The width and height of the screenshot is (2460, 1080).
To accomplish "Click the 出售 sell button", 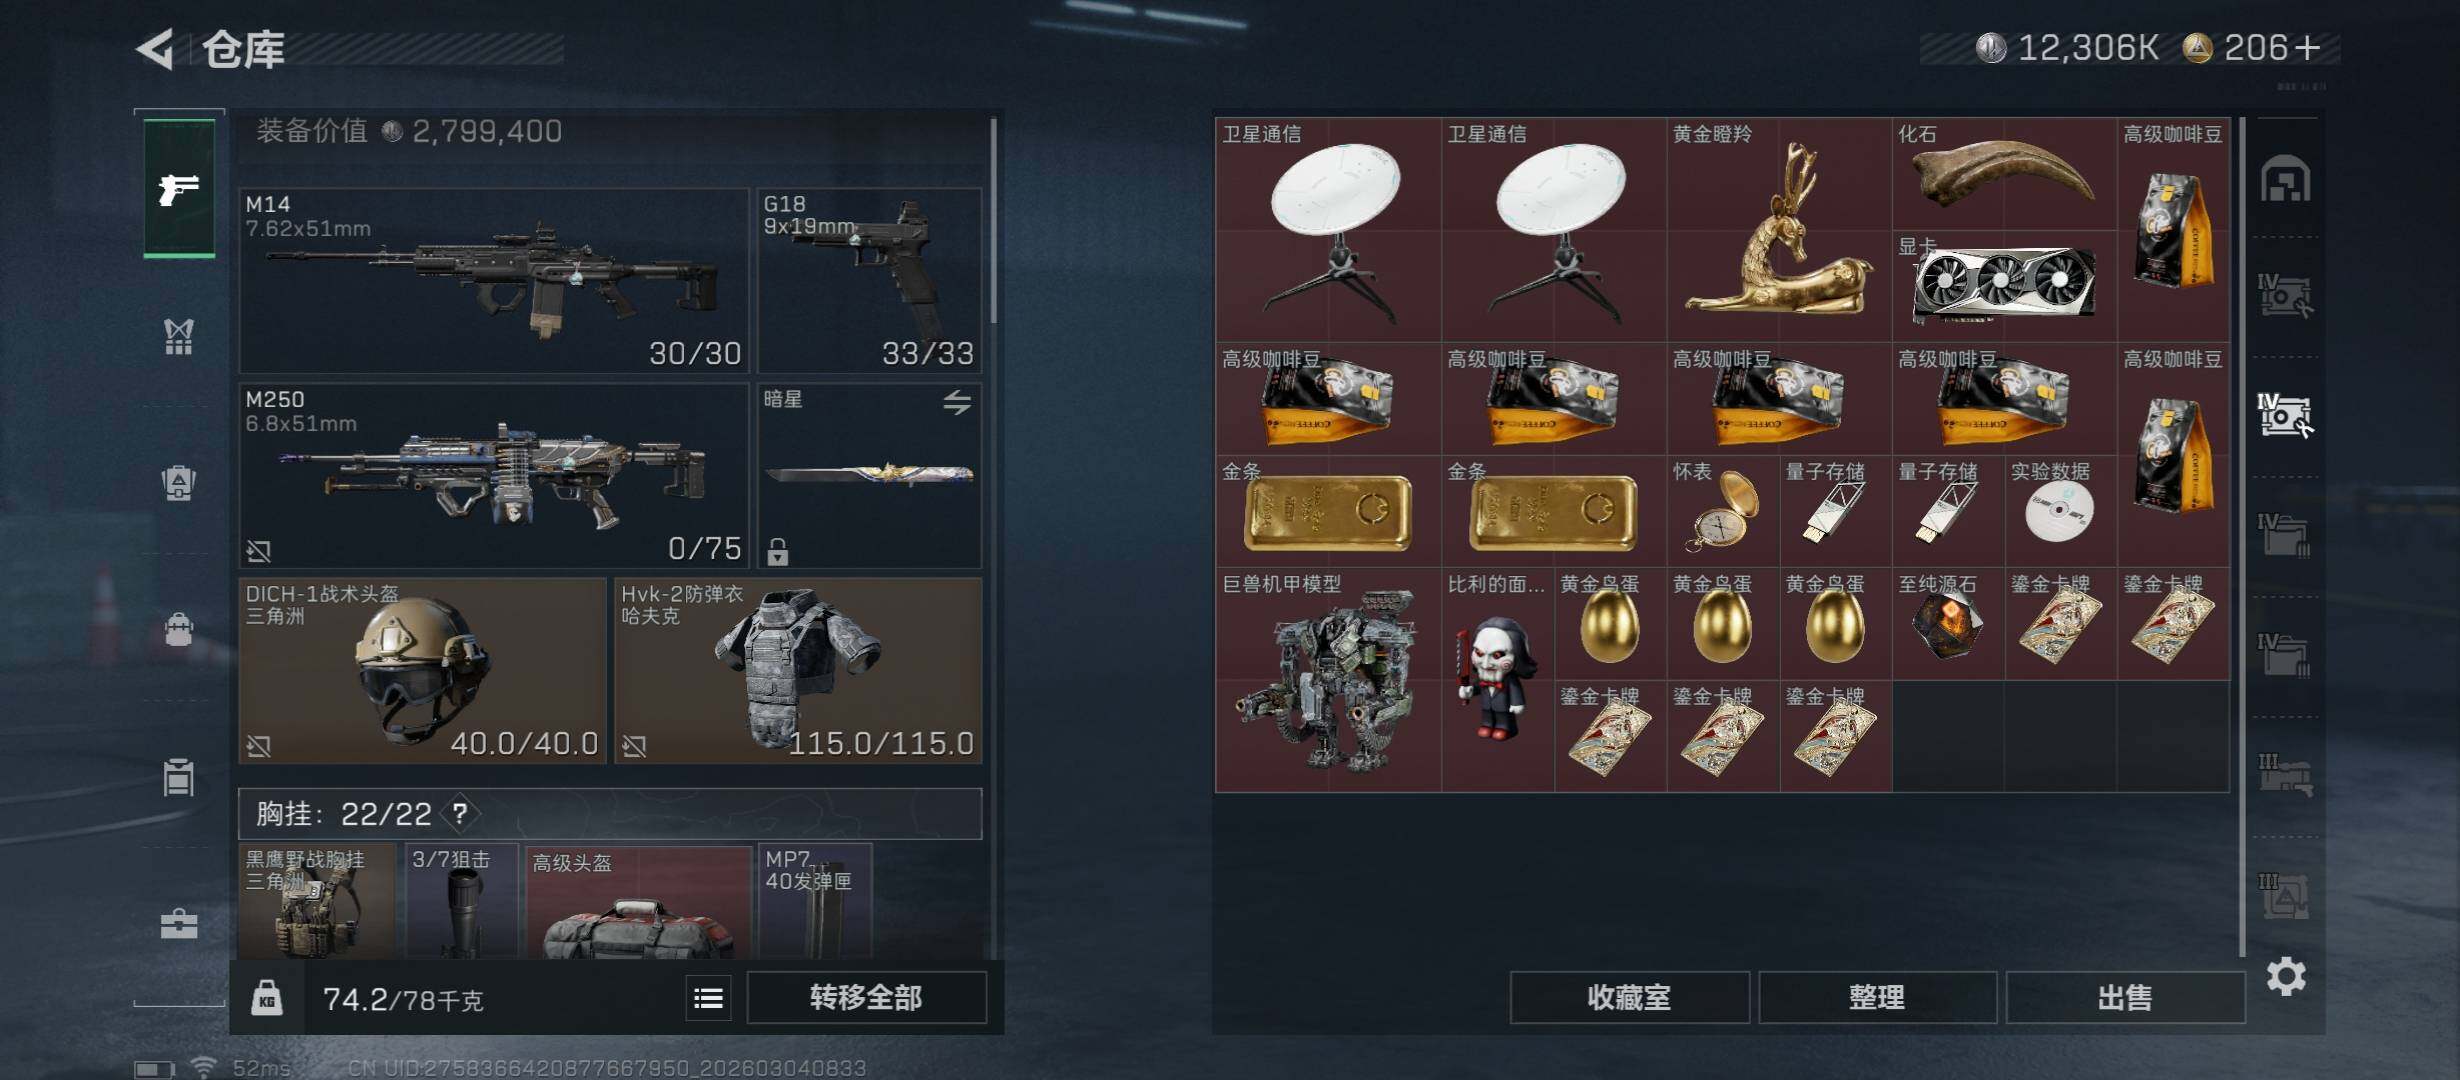I will [x=2125, y=998].
